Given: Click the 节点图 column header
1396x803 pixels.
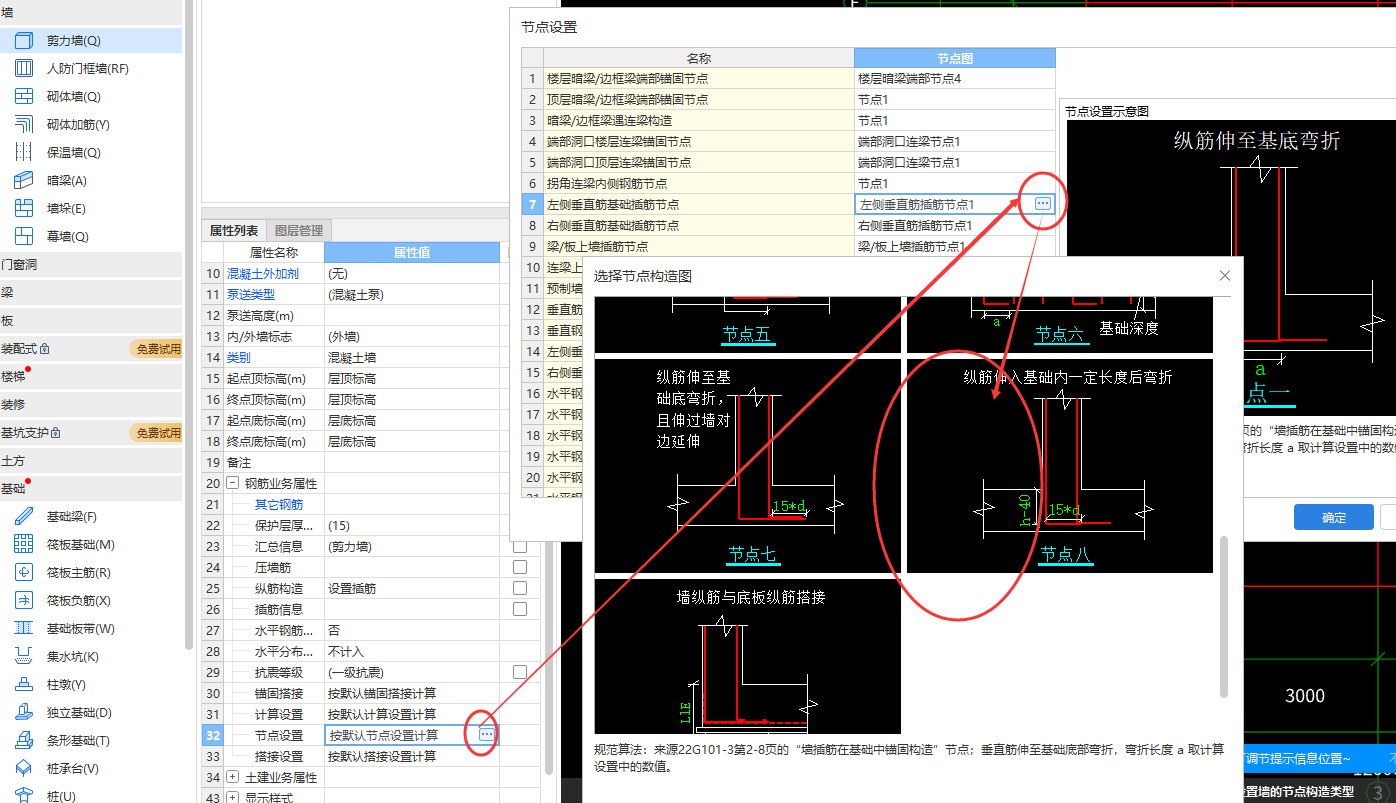Looking at the screenshot, I should click(955, 58).
